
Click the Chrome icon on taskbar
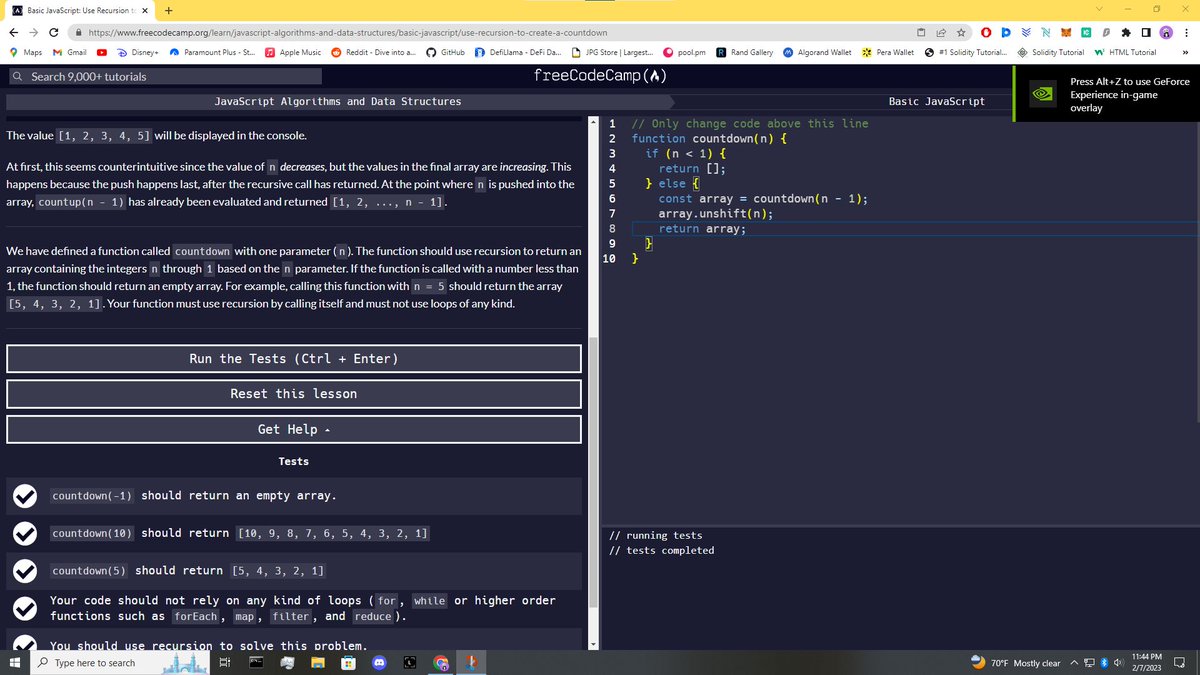440,663
